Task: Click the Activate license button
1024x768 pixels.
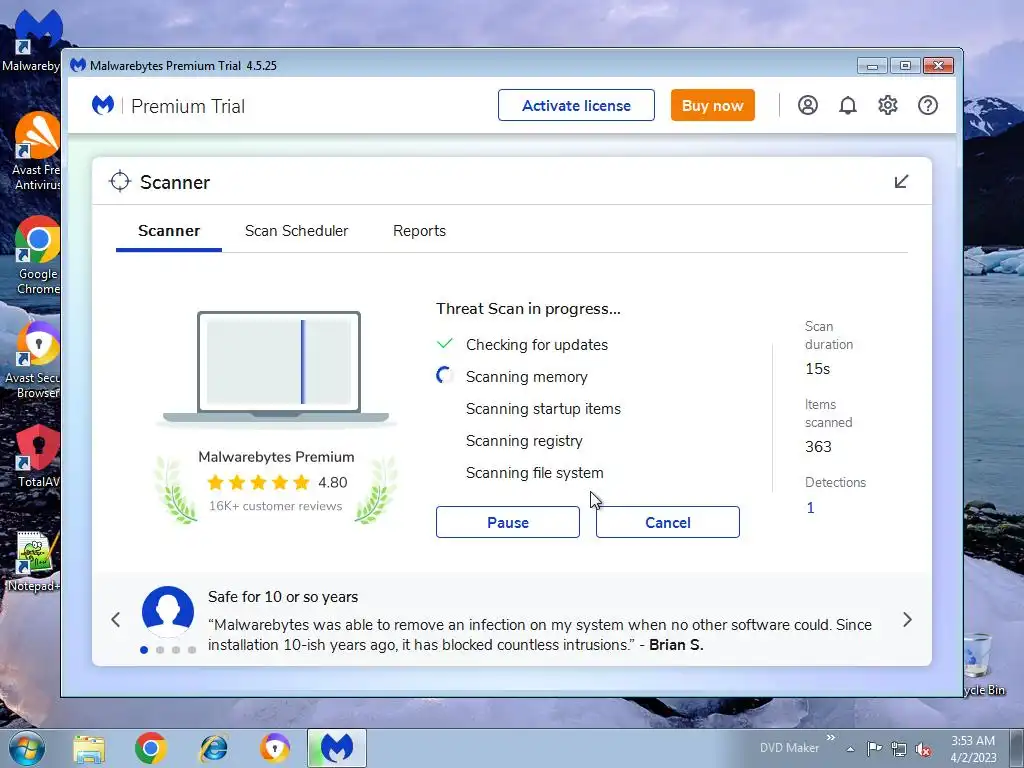Action: 576,105
